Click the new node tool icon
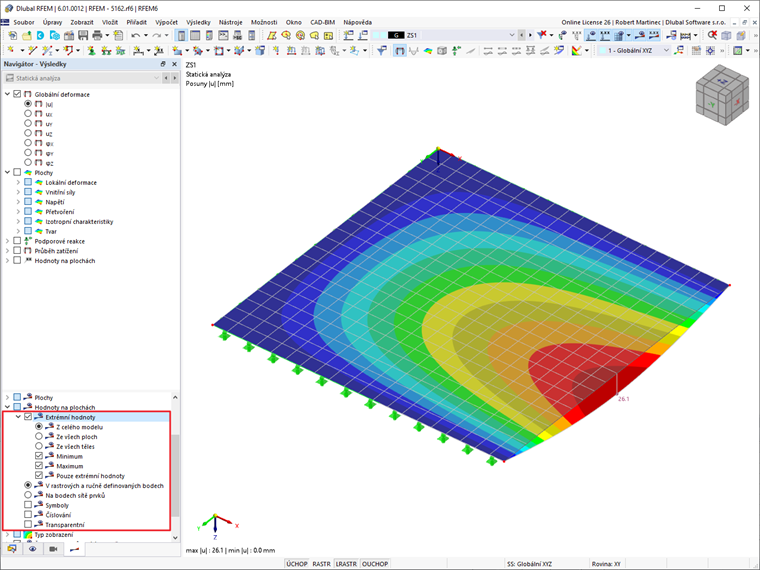Viewport: 760px width, 570px height. (x=10, y=50)
